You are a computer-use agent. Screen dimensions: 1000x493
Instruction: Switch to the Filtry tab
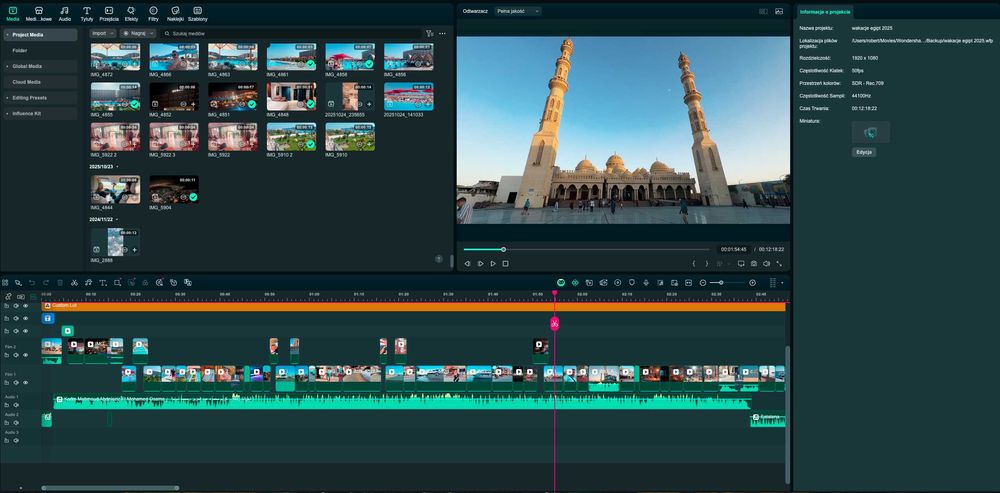[153, 14]
